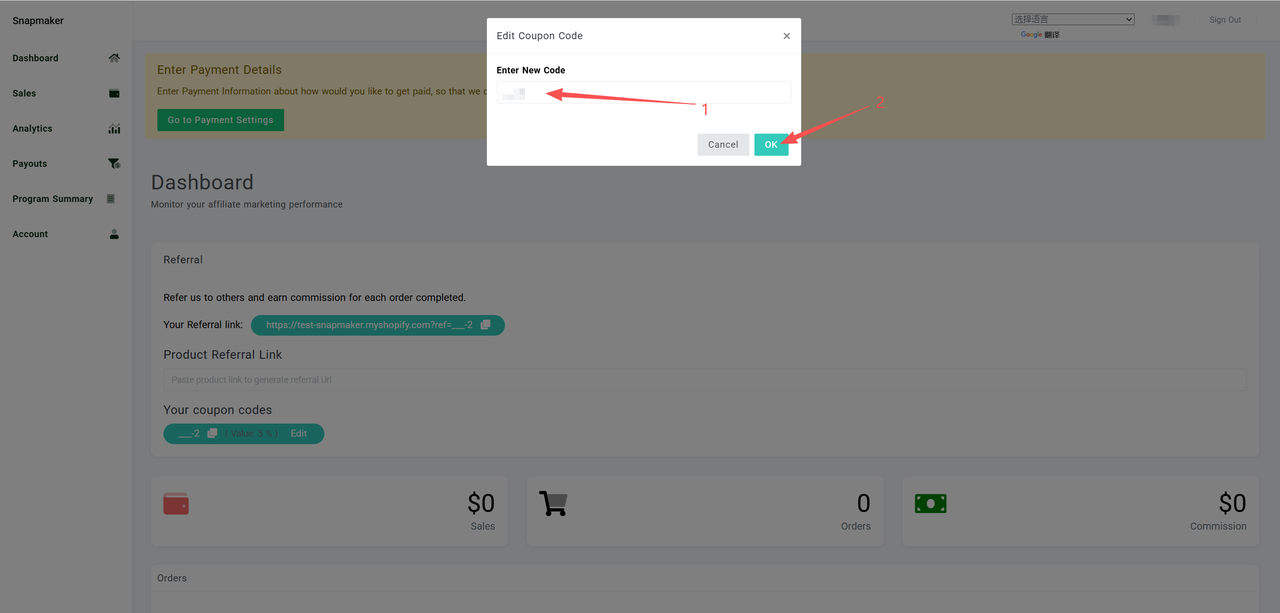
Task: Click the 0 Orders value
Action: click(x=863, y=503)
